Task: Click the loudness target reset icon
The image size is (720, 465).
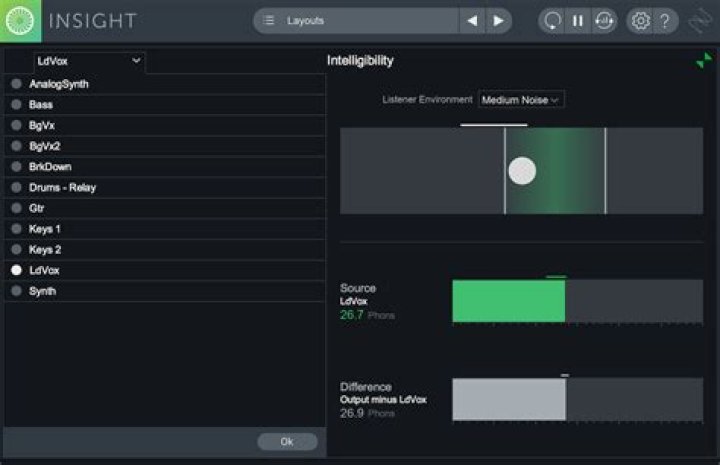Action: (x=603, y=21)
